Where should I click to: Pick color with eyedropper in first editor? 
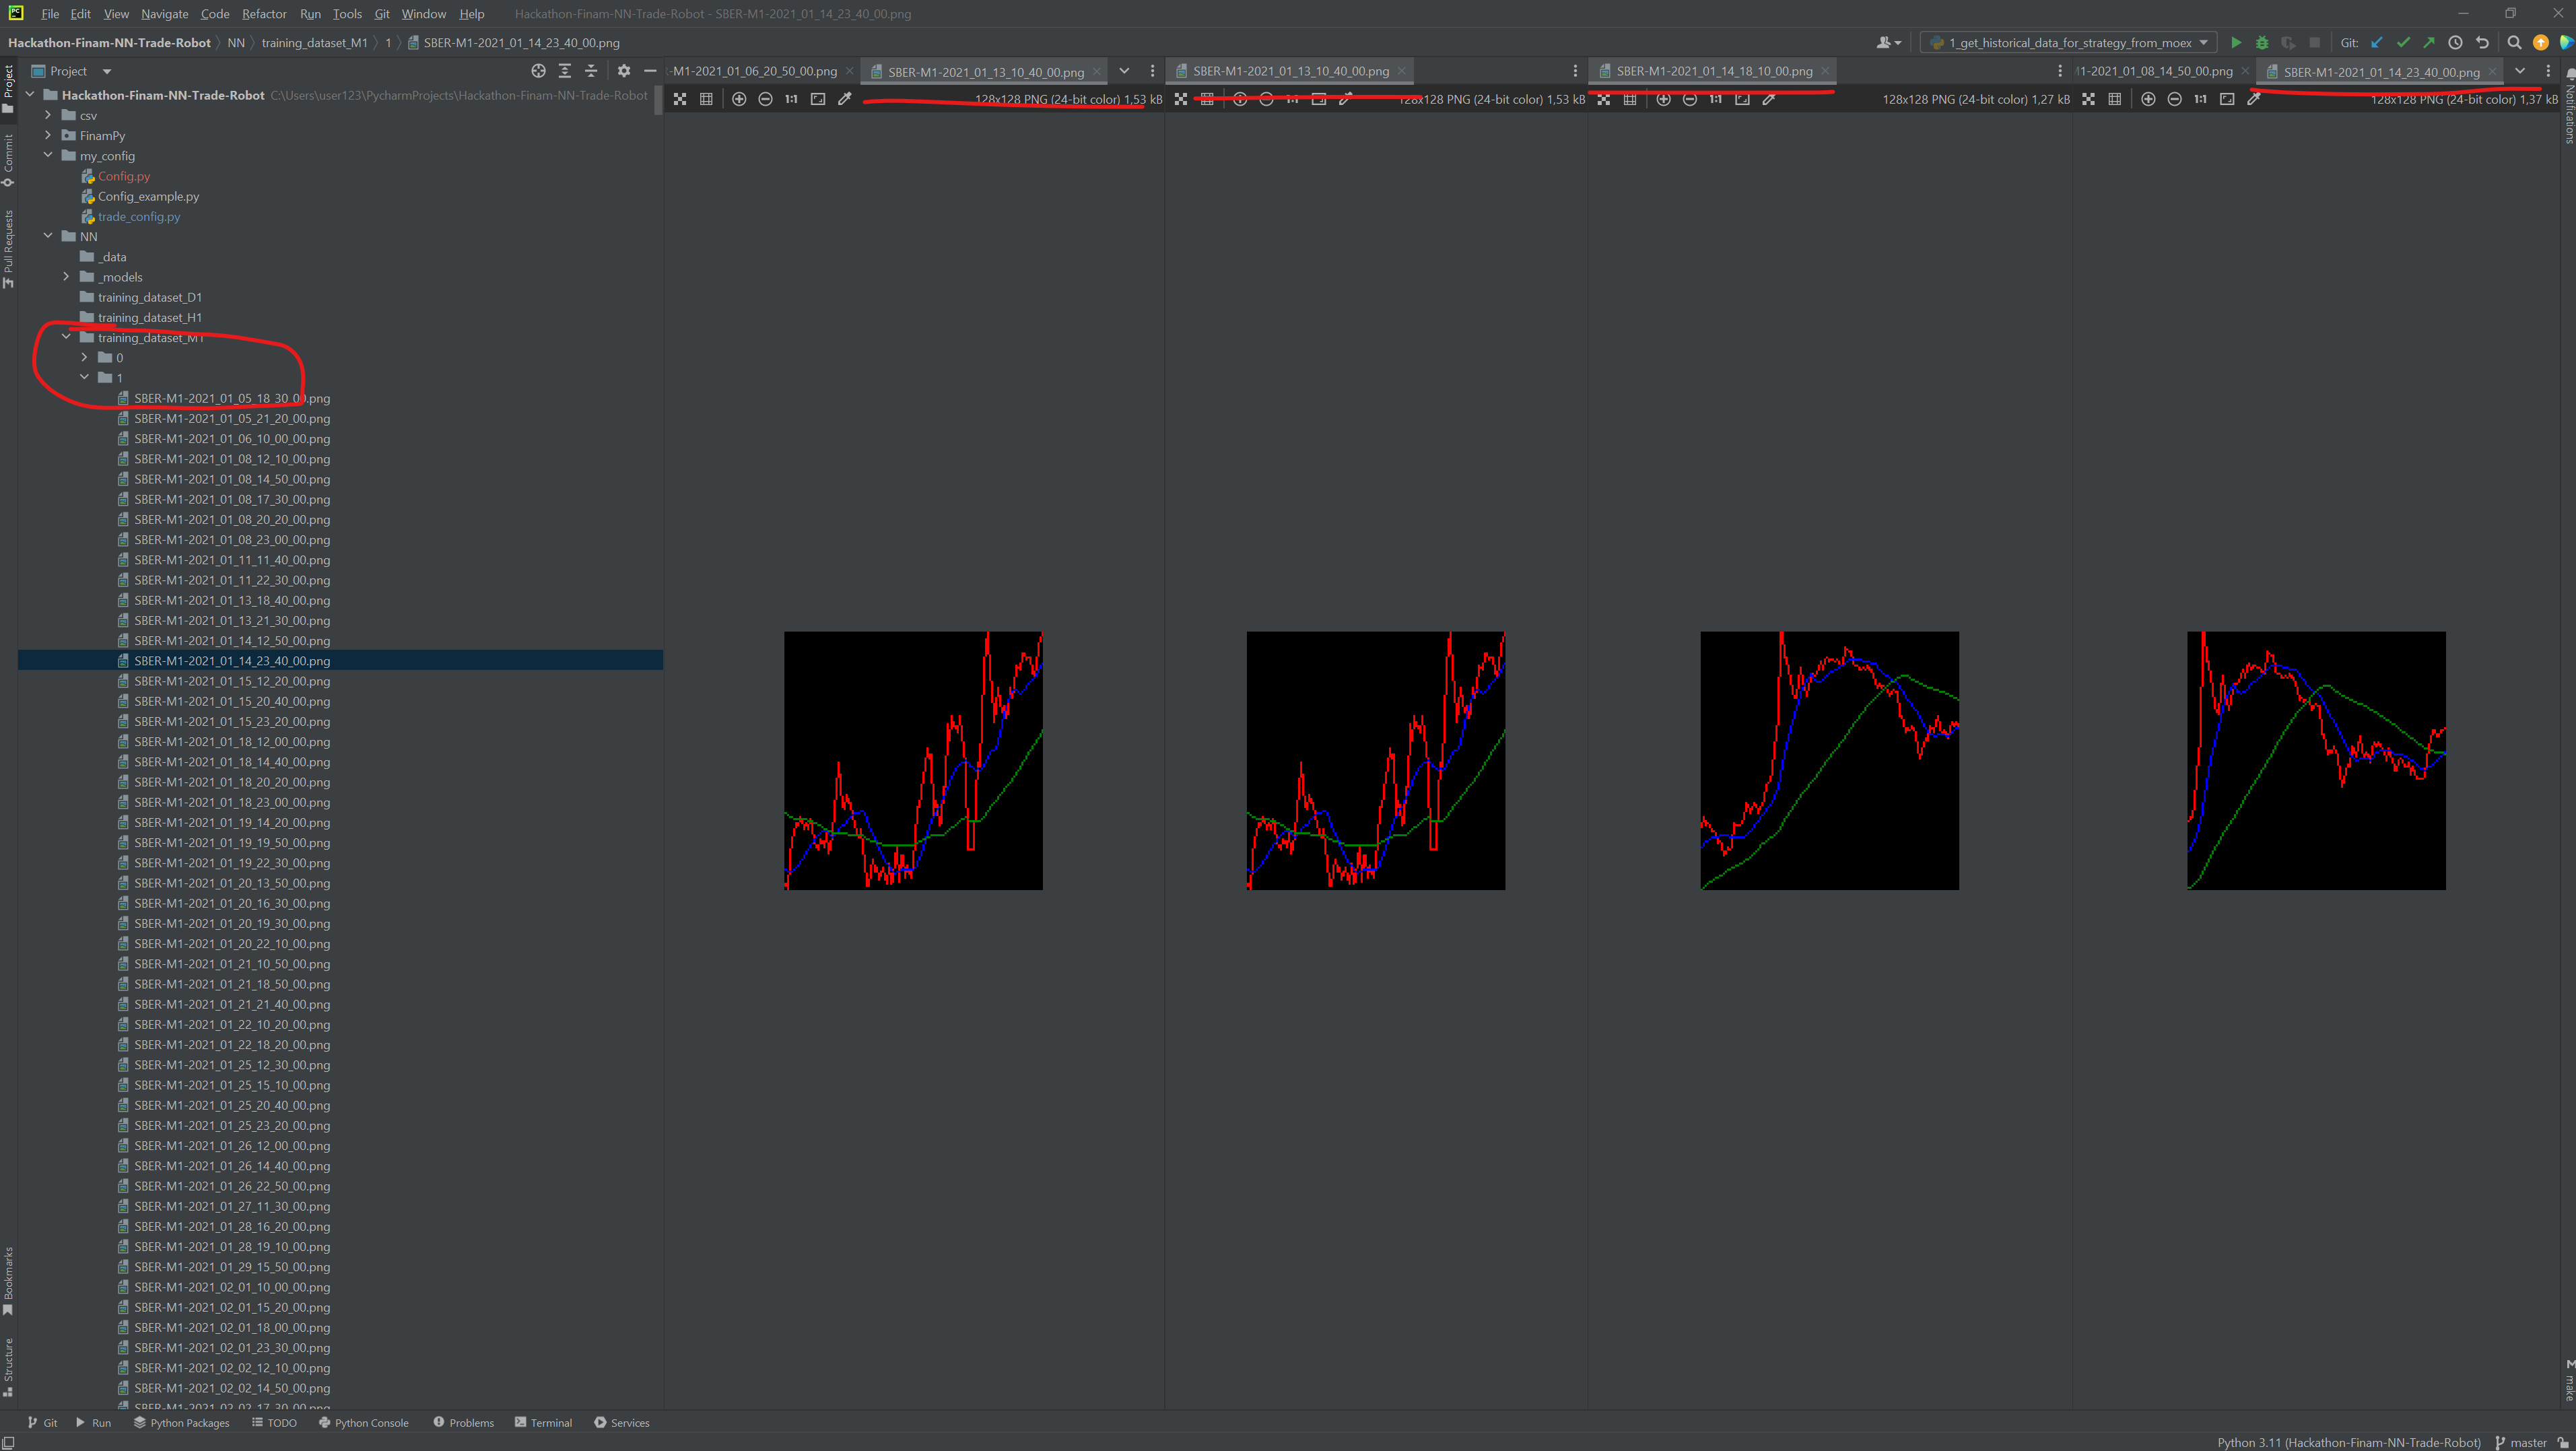[845, 99]
